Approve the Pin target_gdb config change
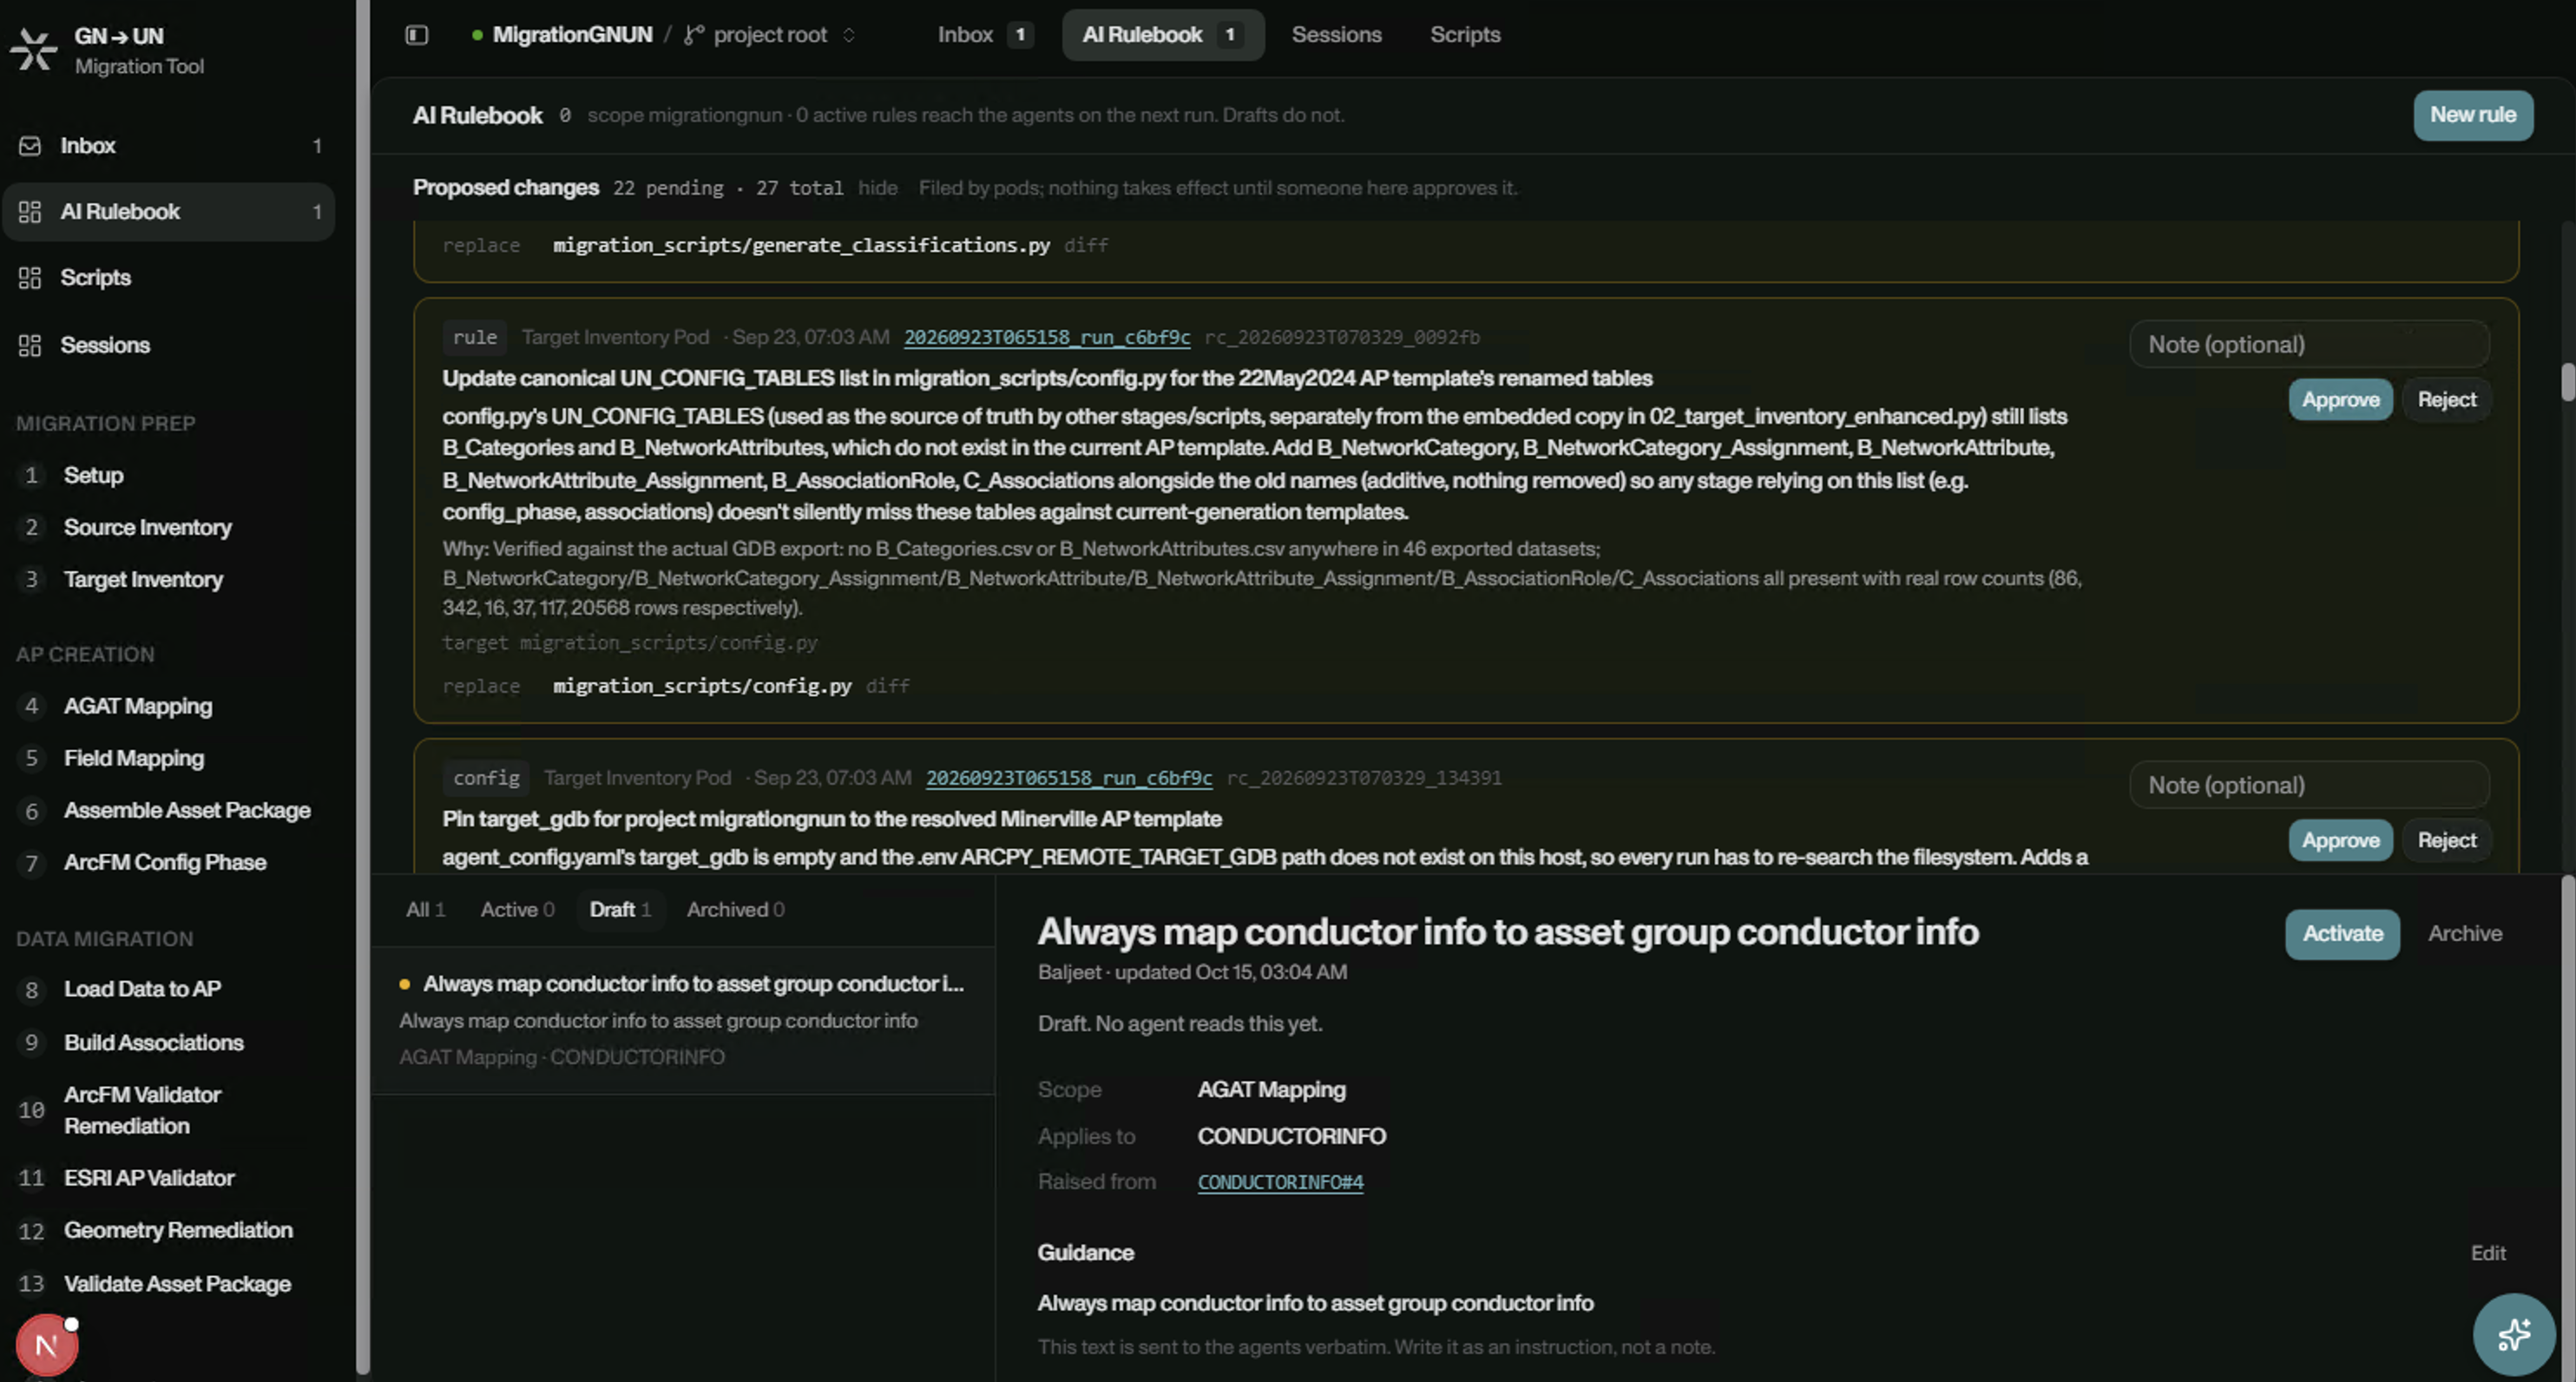This screenshot has height=1382, width=2576. pyautogui.click(x=2340, y=841)
